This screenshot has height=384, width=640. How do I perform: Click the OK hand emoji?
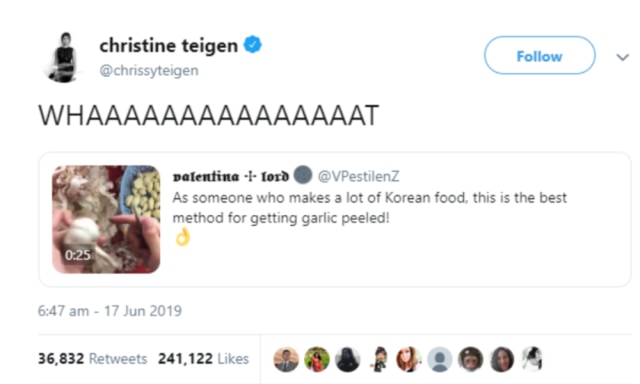[x=182, y=237]
